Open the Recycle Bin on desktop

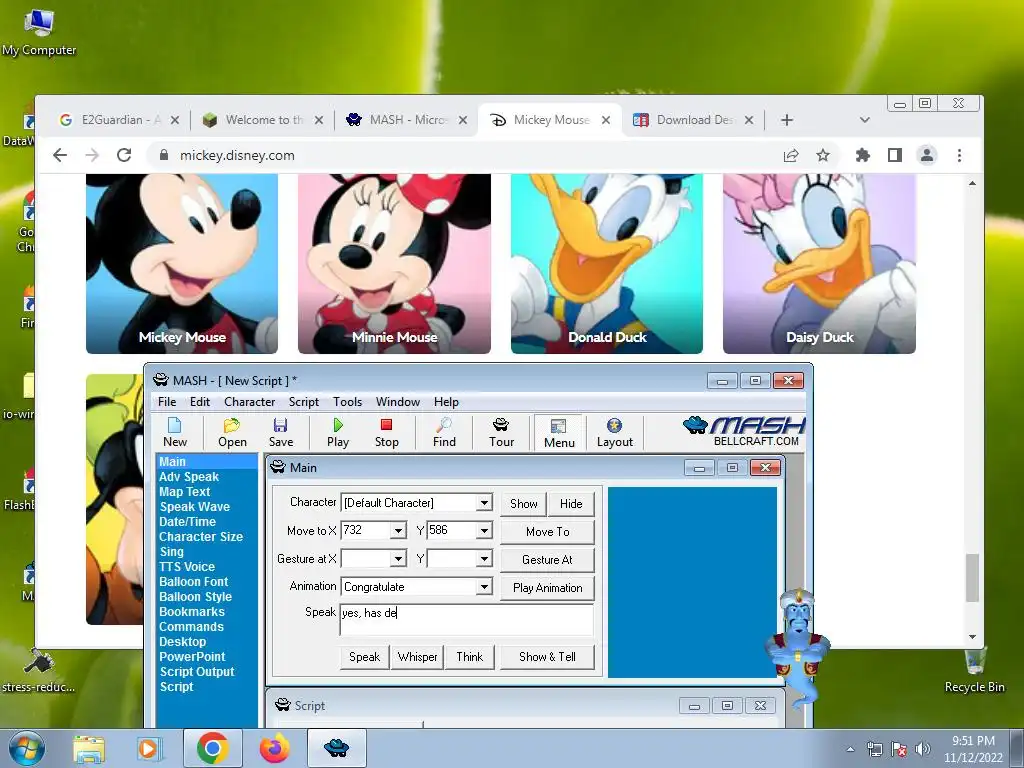pos(974,669)
